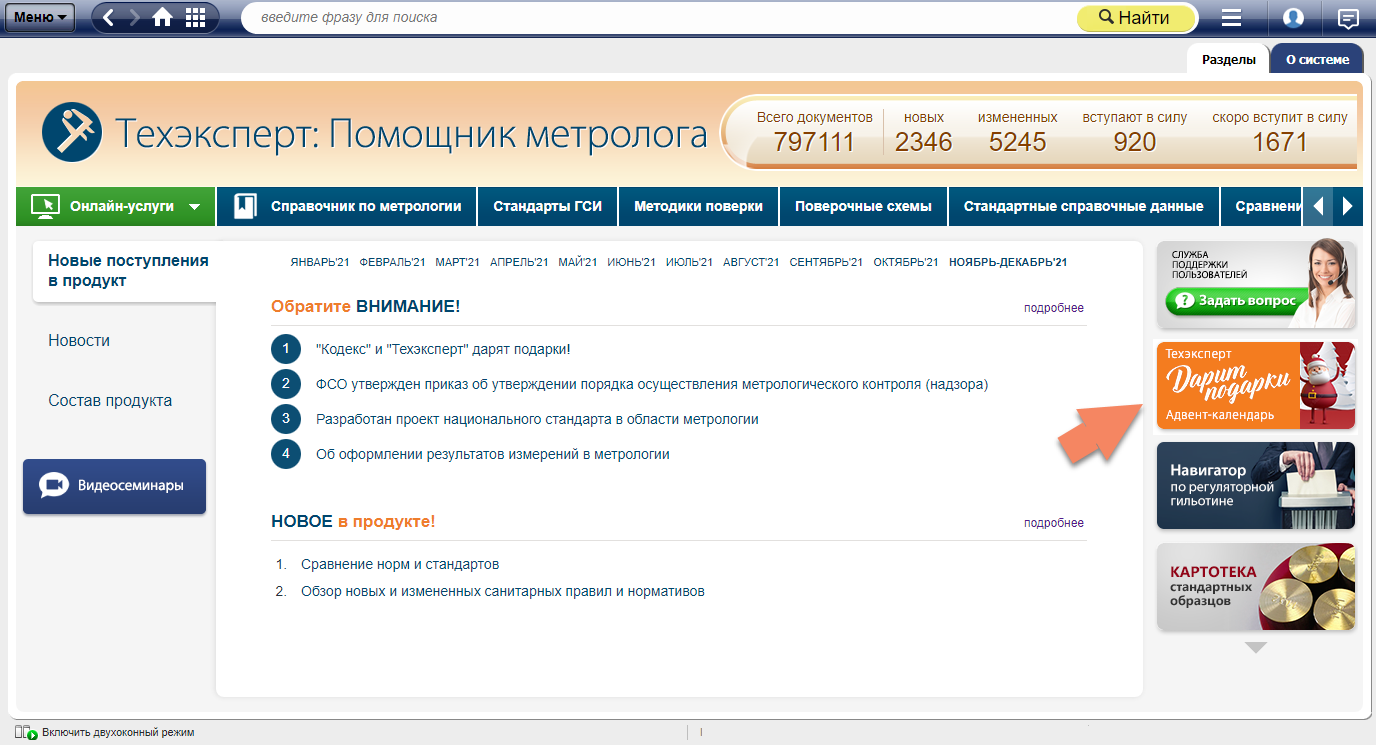Click подробнее next to Обратите ВНИМАНИЕ
The image size is (1376, 745).
click(x=1053, y=308)
